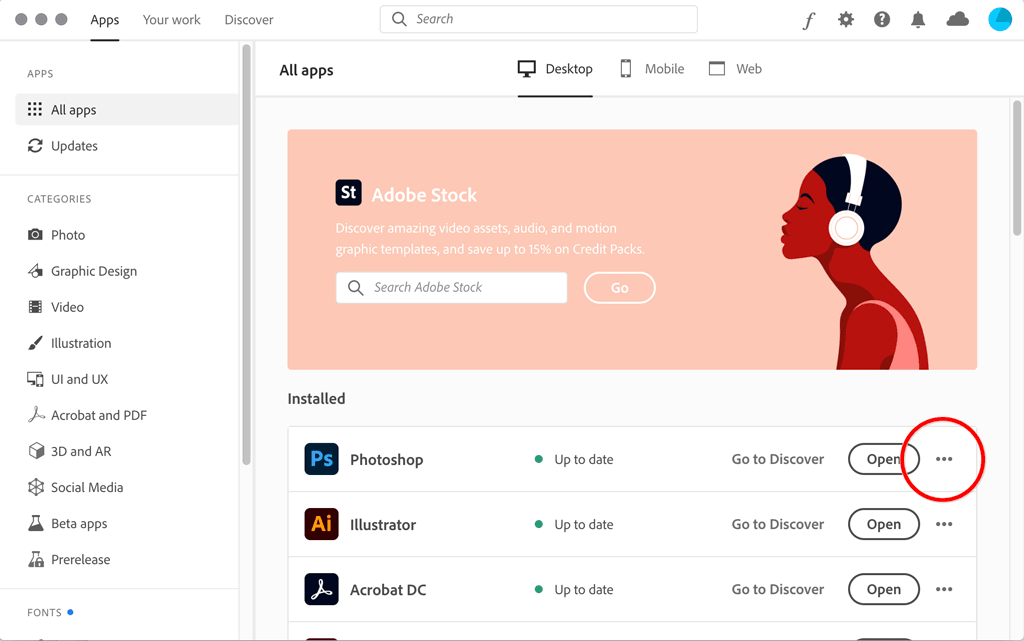Open the notifications bell

tap(918, 20)
